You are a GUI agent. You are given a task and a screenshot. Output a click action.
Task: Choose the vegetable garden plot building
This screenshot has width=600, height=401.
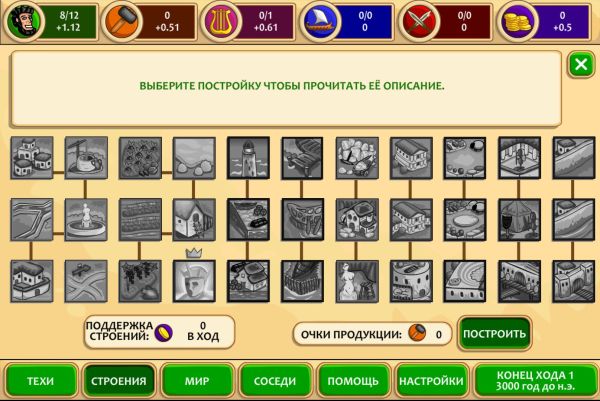pos(140,158)
